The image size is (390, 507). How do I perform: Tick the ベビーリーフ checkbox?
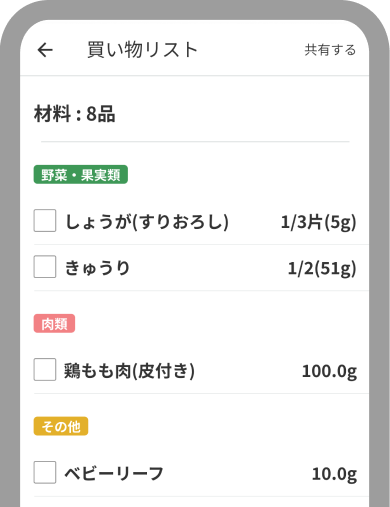click(x=45, y=472)
